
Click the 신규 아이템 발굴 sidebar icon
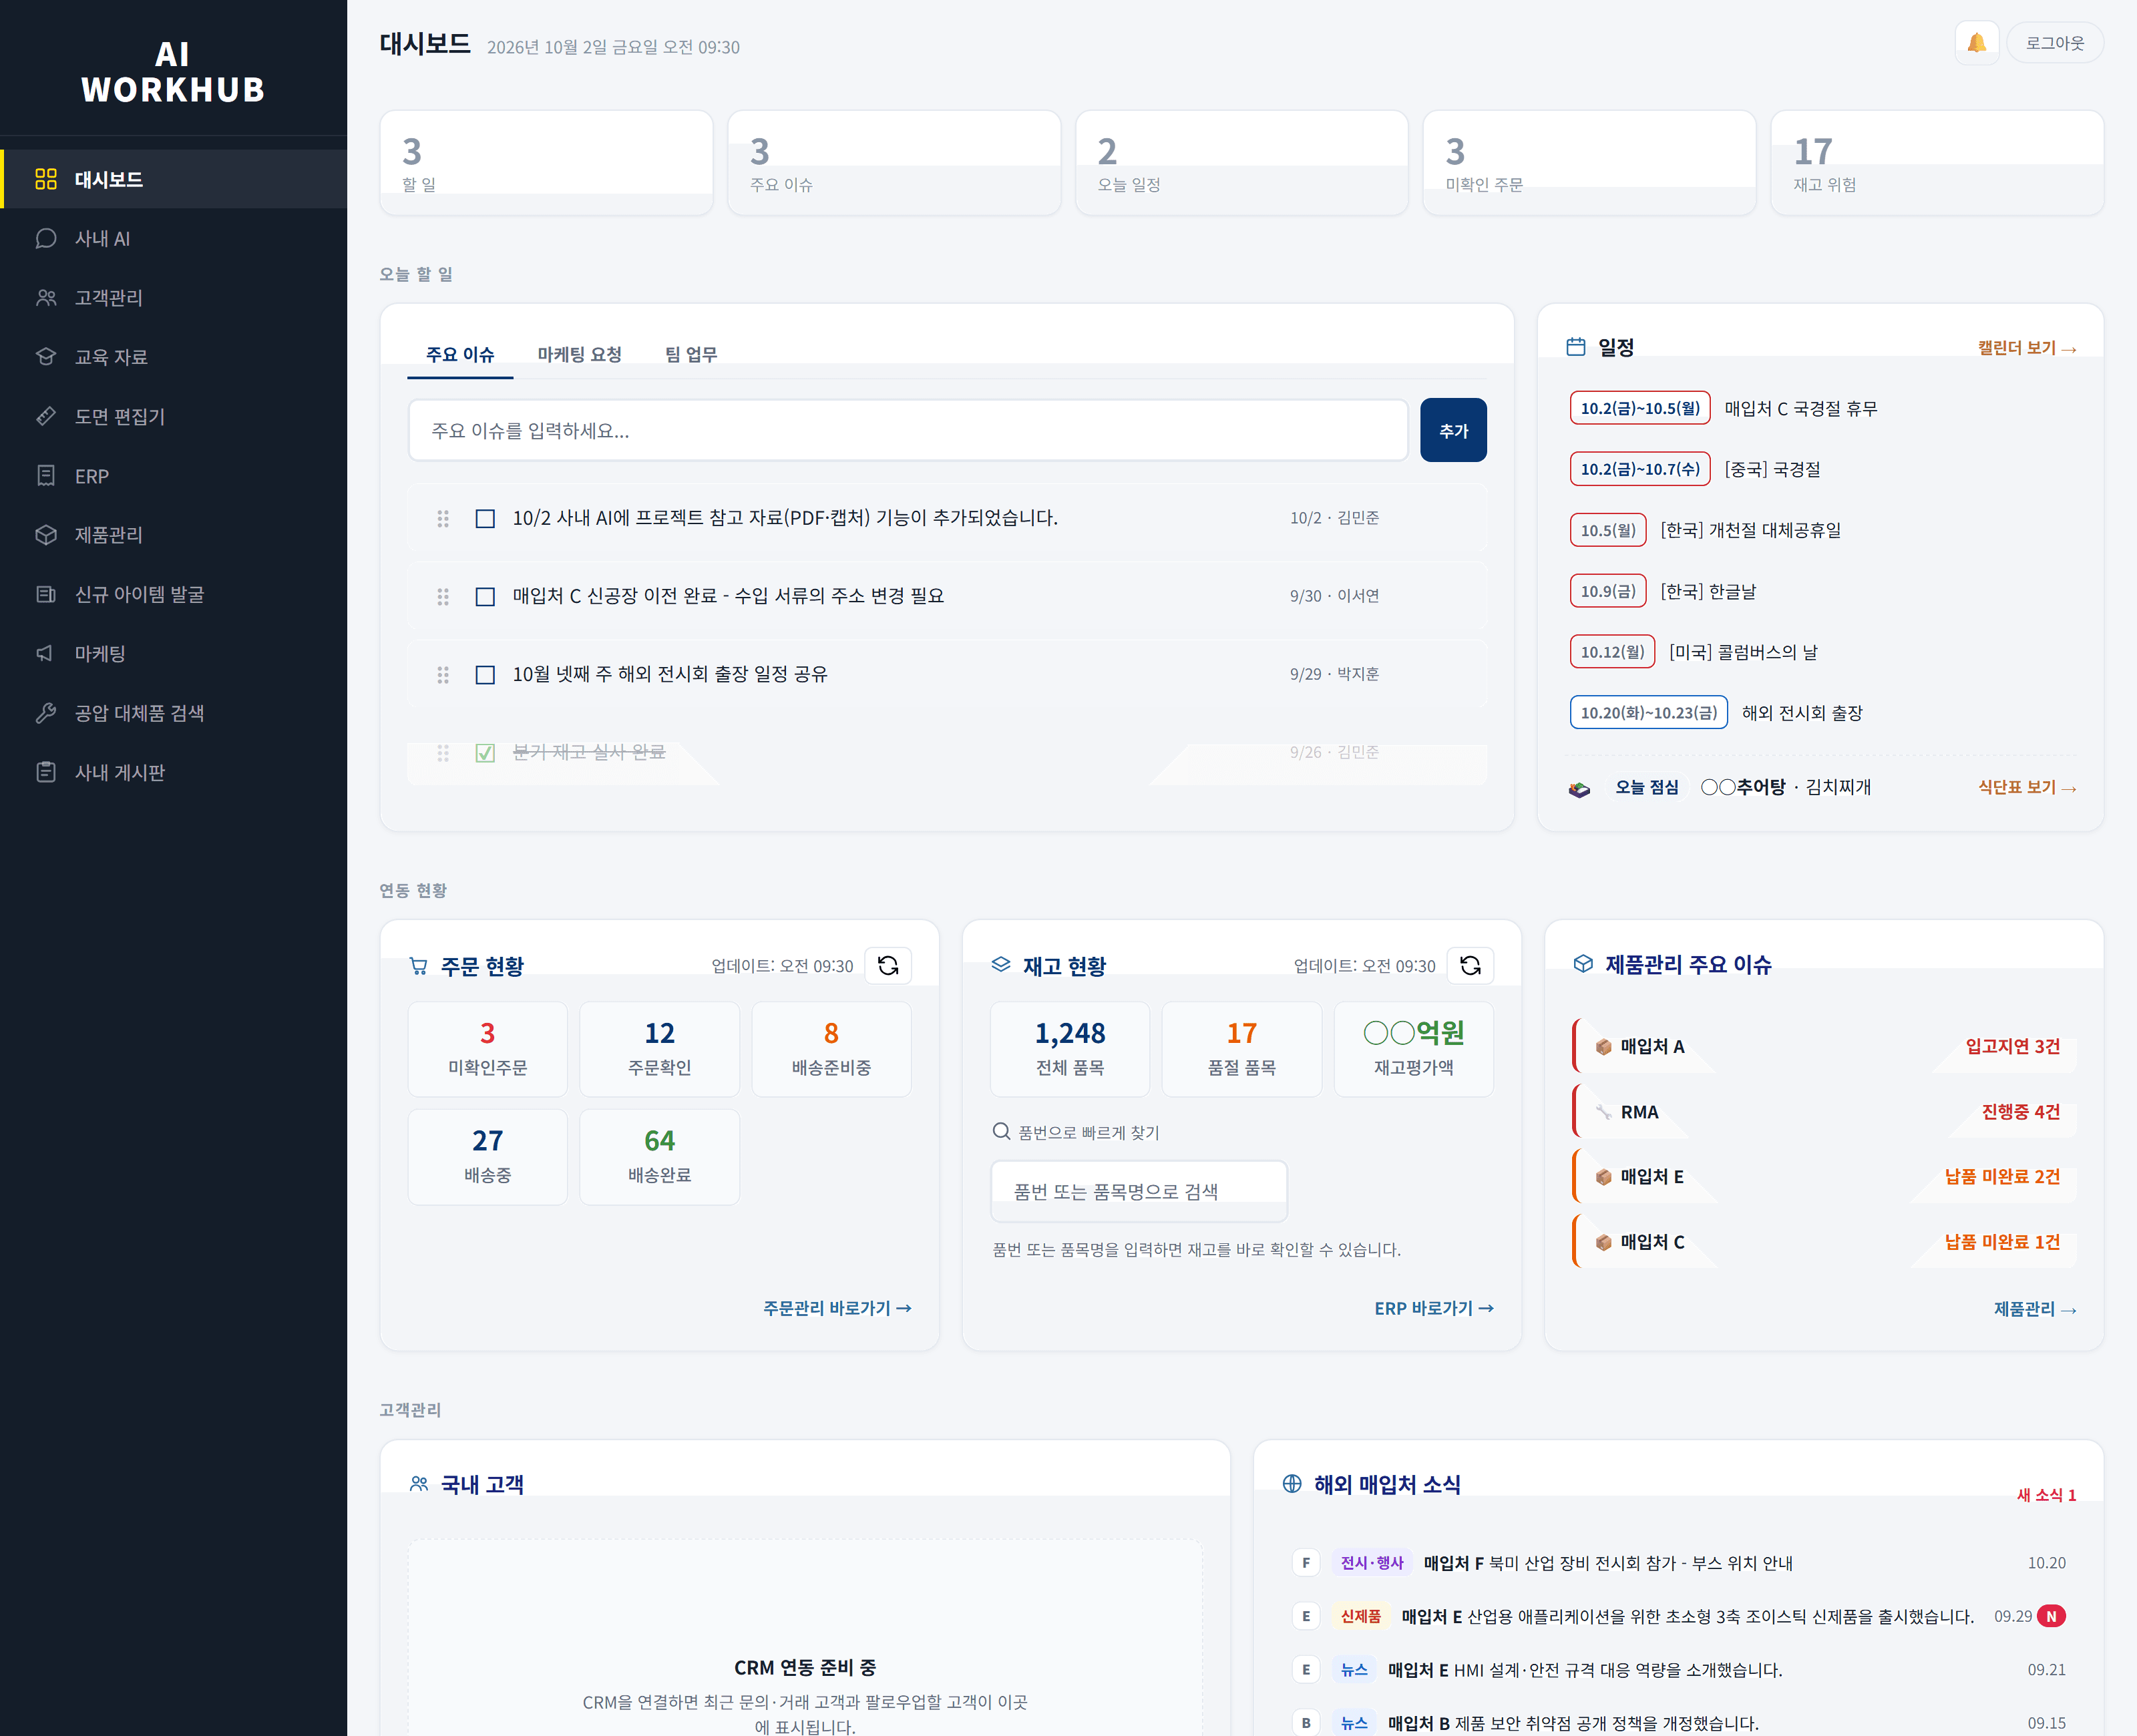[x=46, y=594]
